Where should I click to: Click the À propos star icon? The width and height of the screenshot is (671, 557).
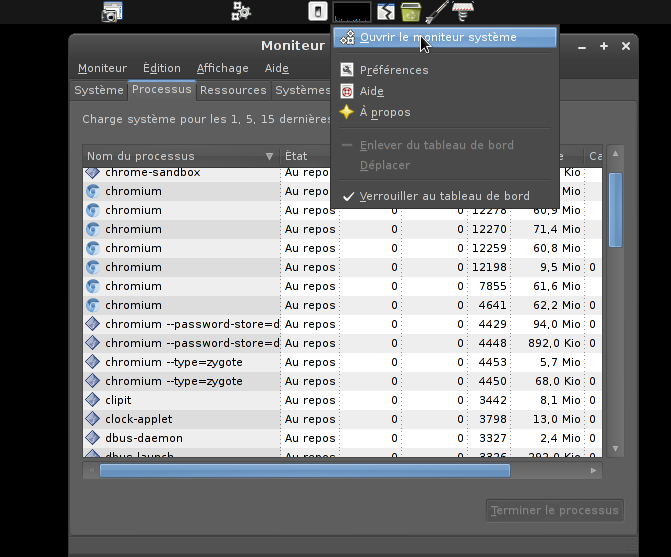[x=347, y=112]
